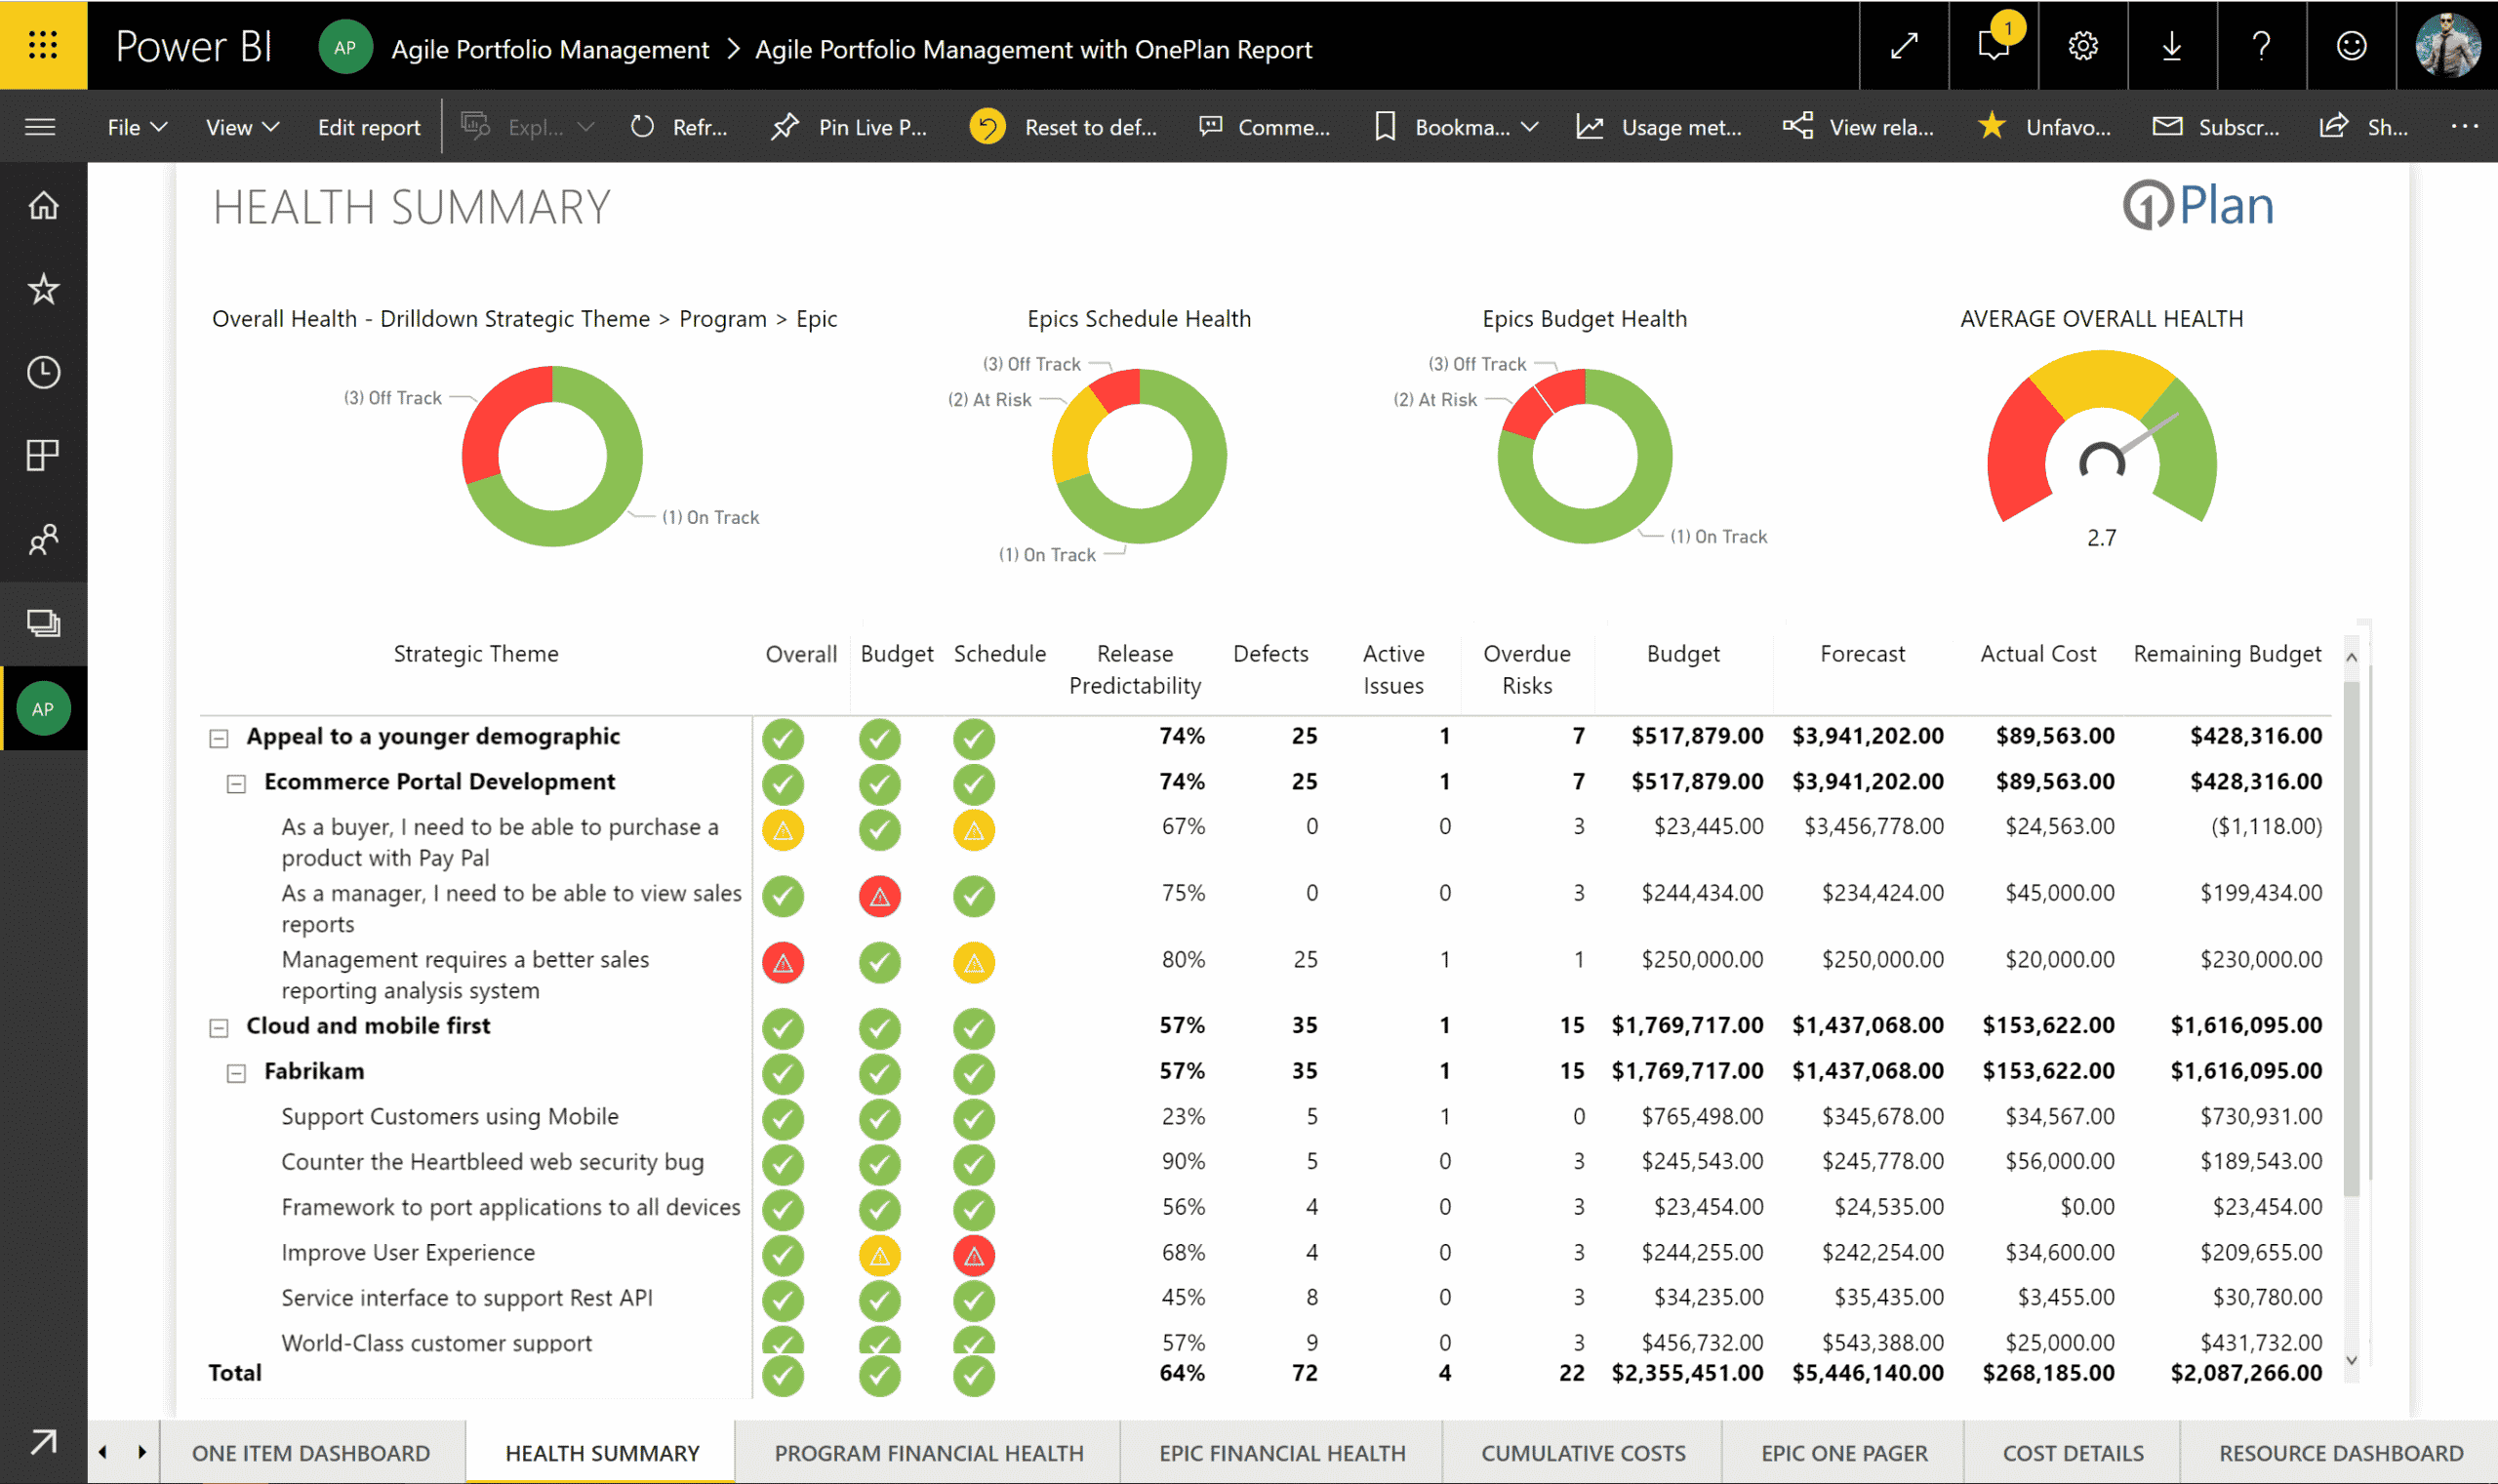Toggle the hamburger navigation pane icon
Viewport: 2498px width, 1484px height.
coord(40,127)
